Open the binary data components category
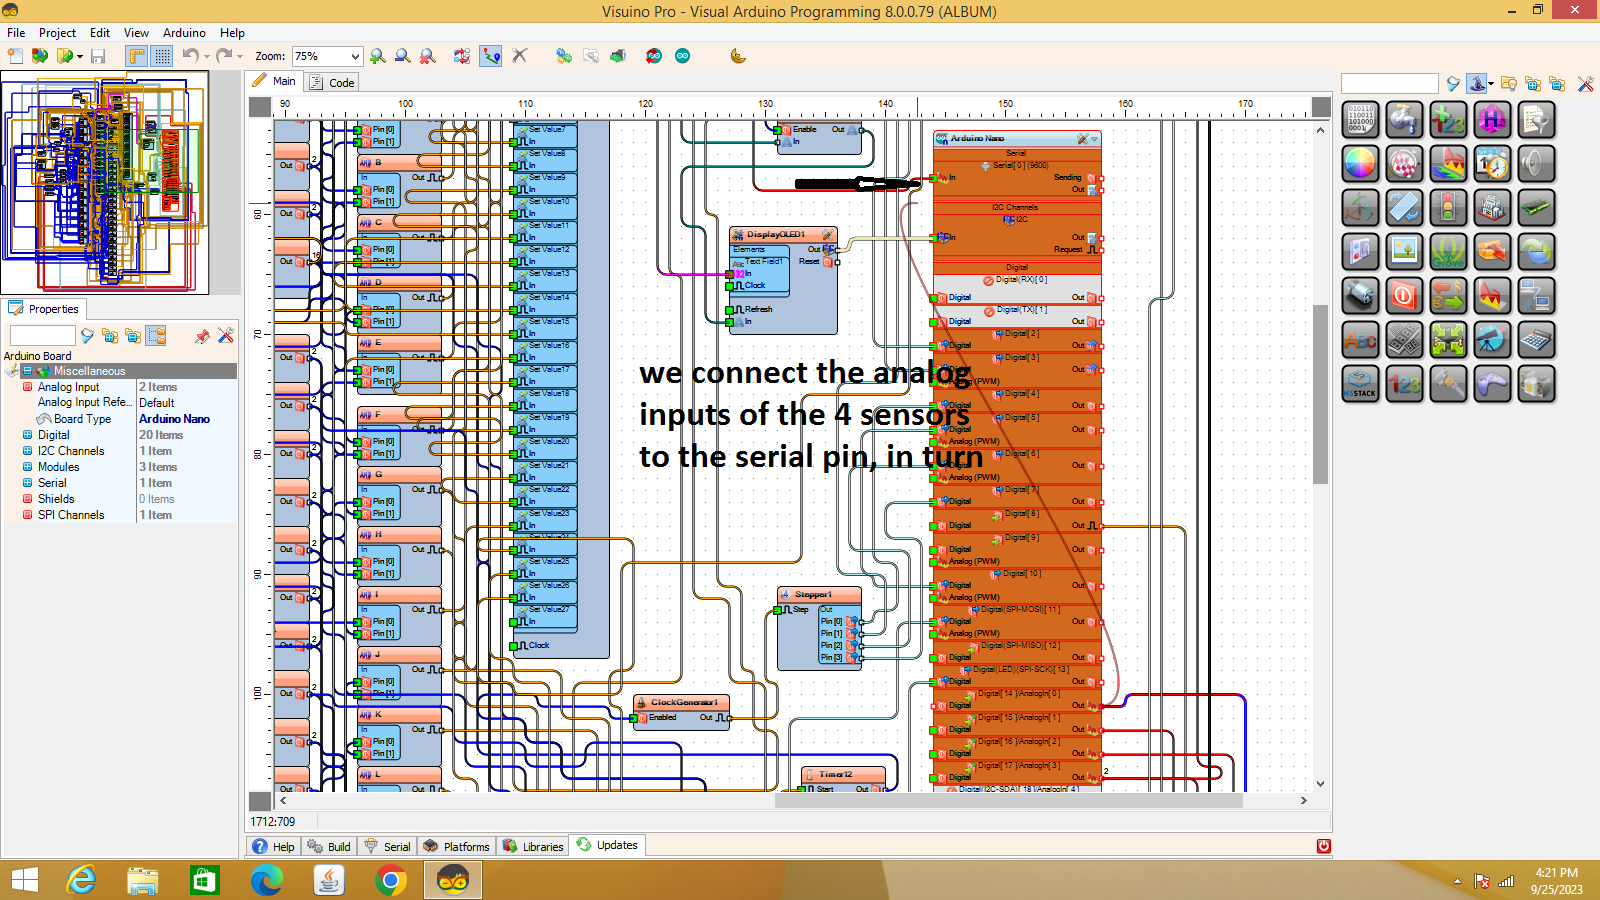 pyautogui.click(x=1361, y=119)
